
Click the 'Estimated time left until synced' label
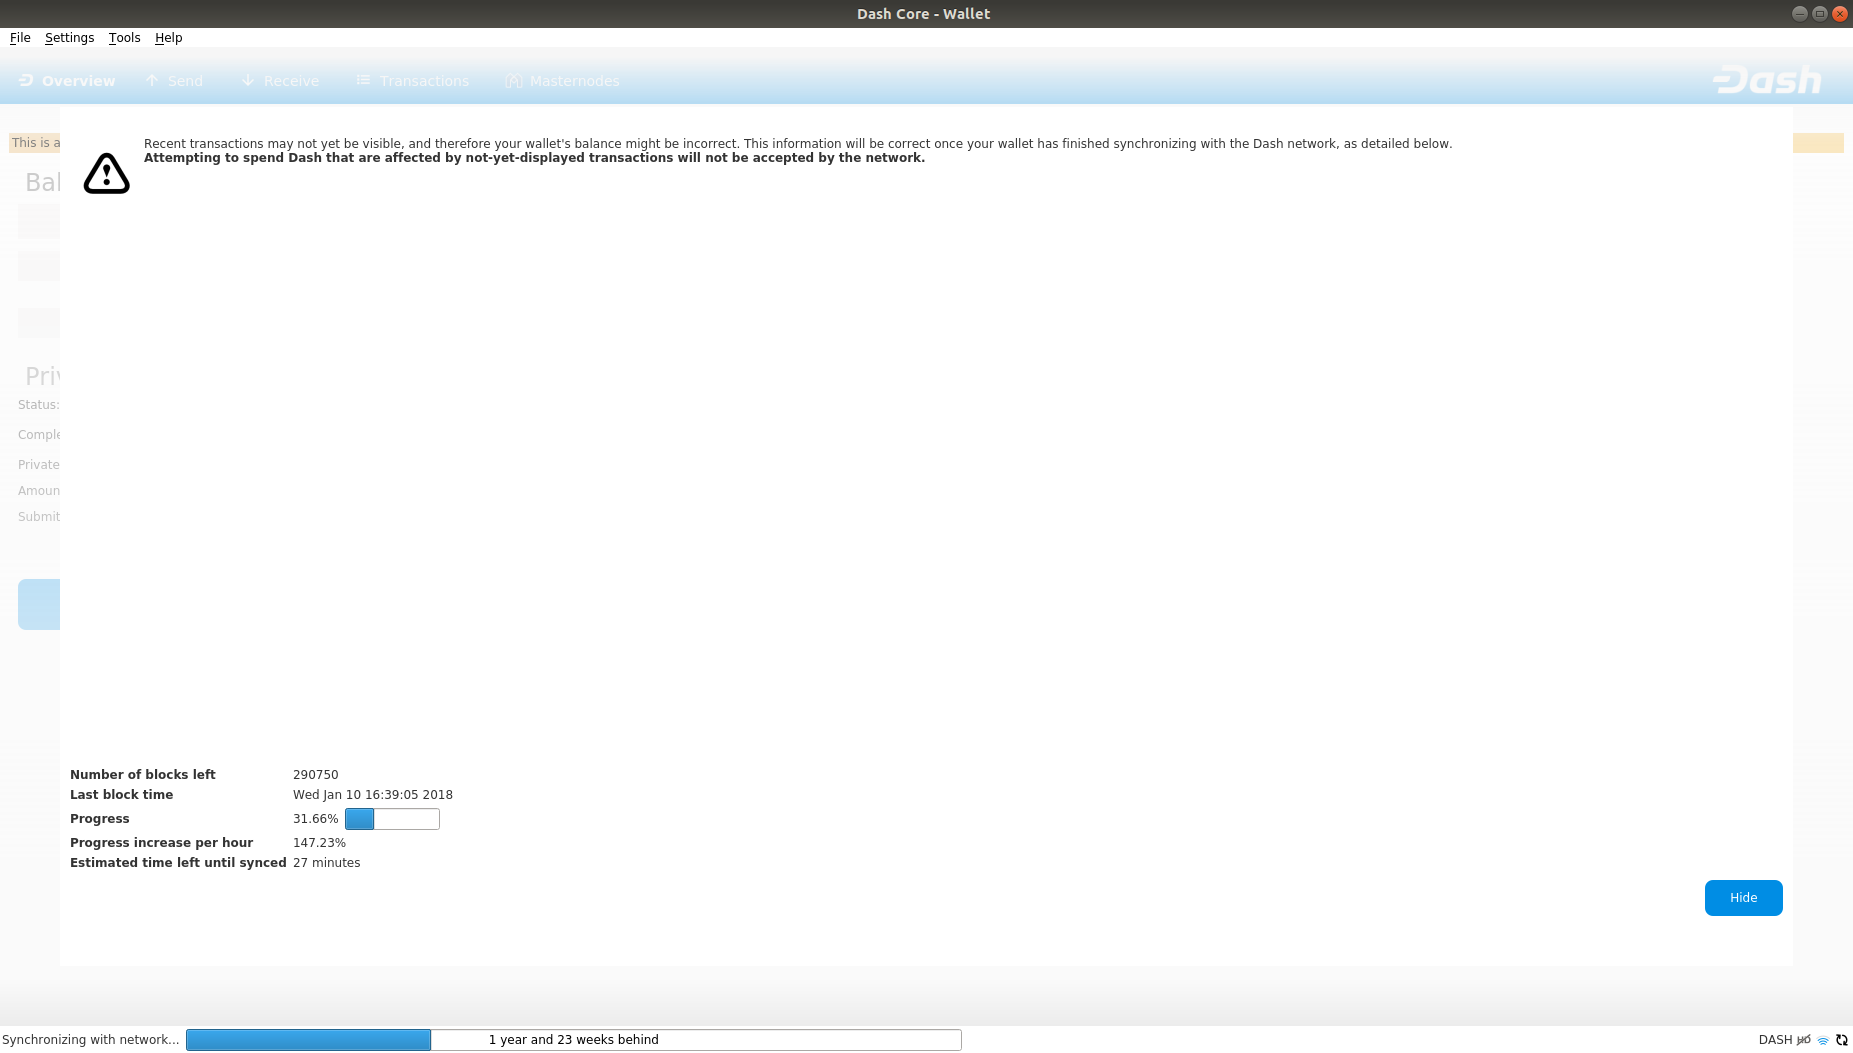pos(178,863)
